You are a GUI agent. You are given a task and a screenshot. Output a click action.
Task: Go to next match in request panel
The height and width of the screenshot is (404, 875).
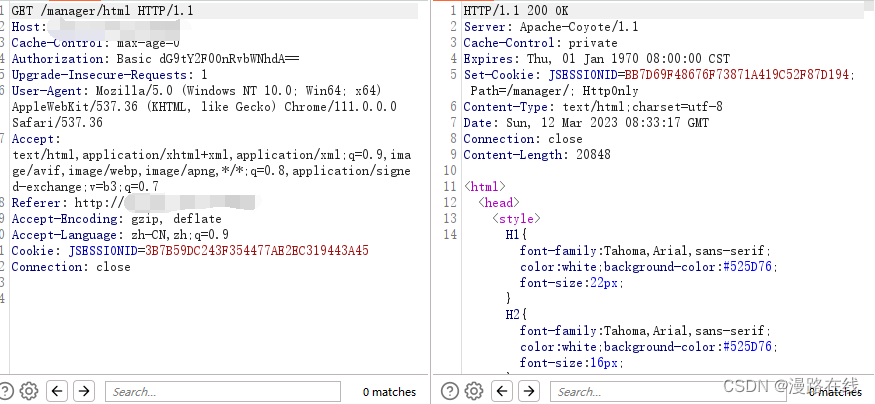(x=84, y=391)
